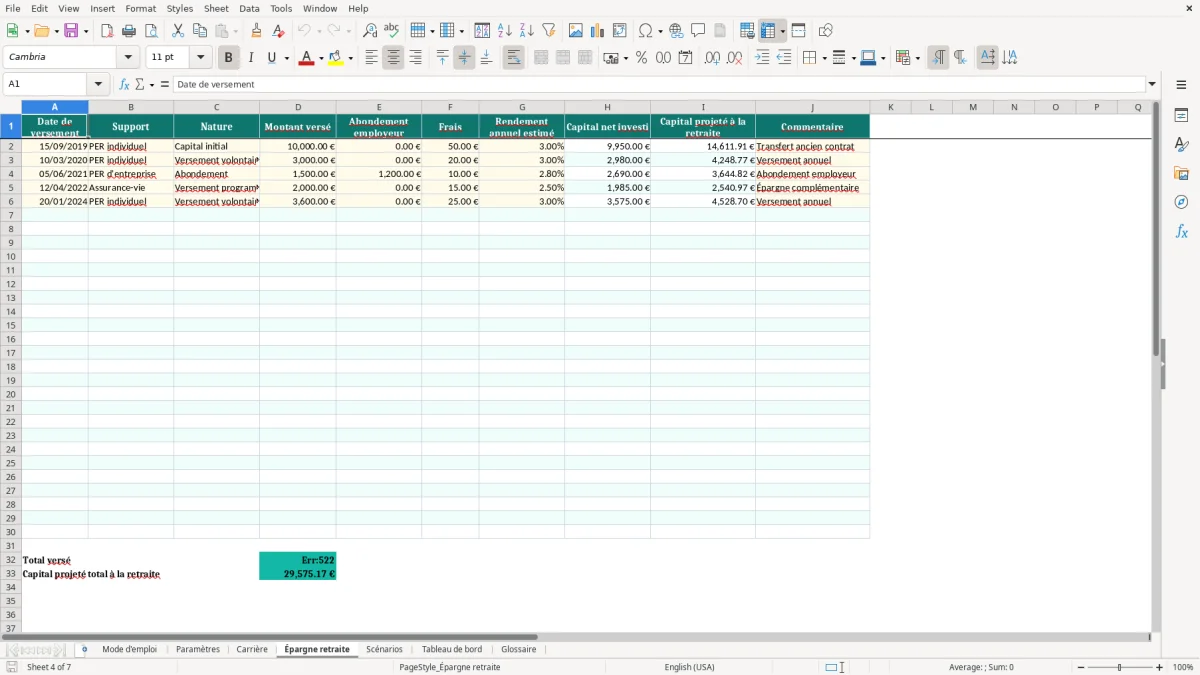Open the Data menu

point(249,8)
